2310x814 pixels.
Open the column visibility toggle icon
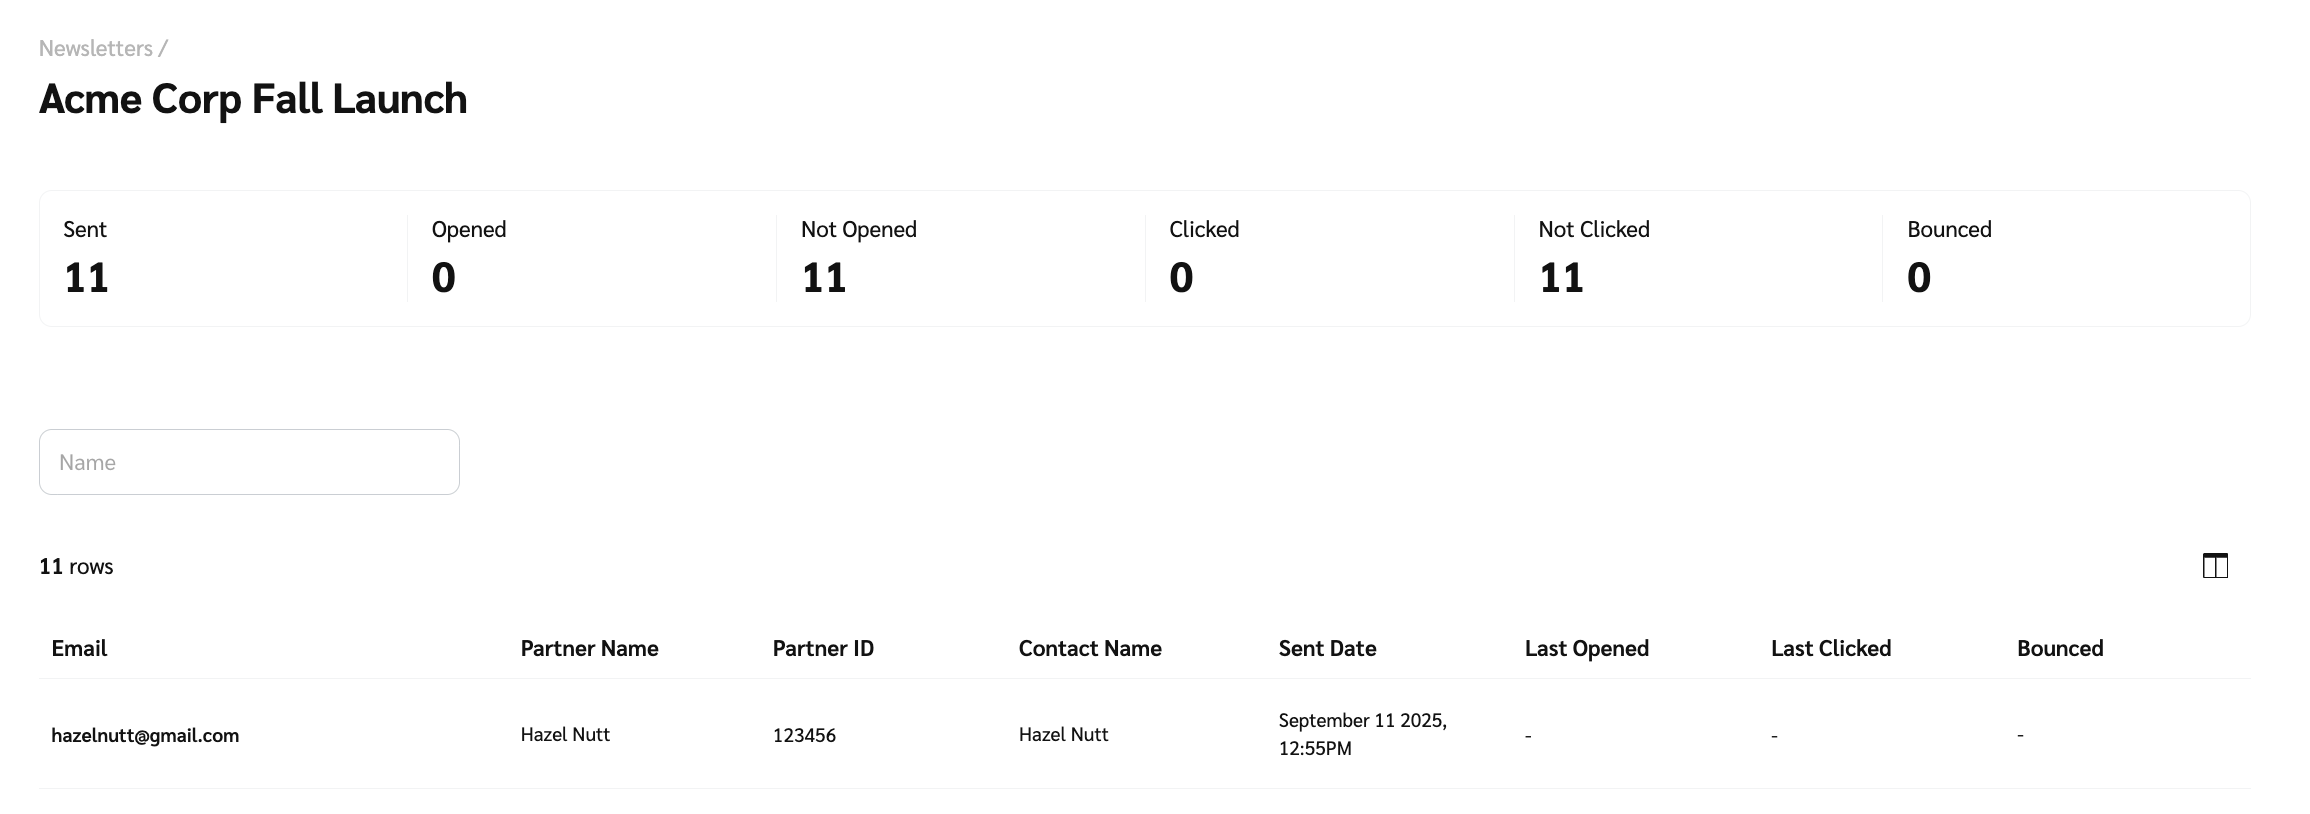click(2215, 566)
